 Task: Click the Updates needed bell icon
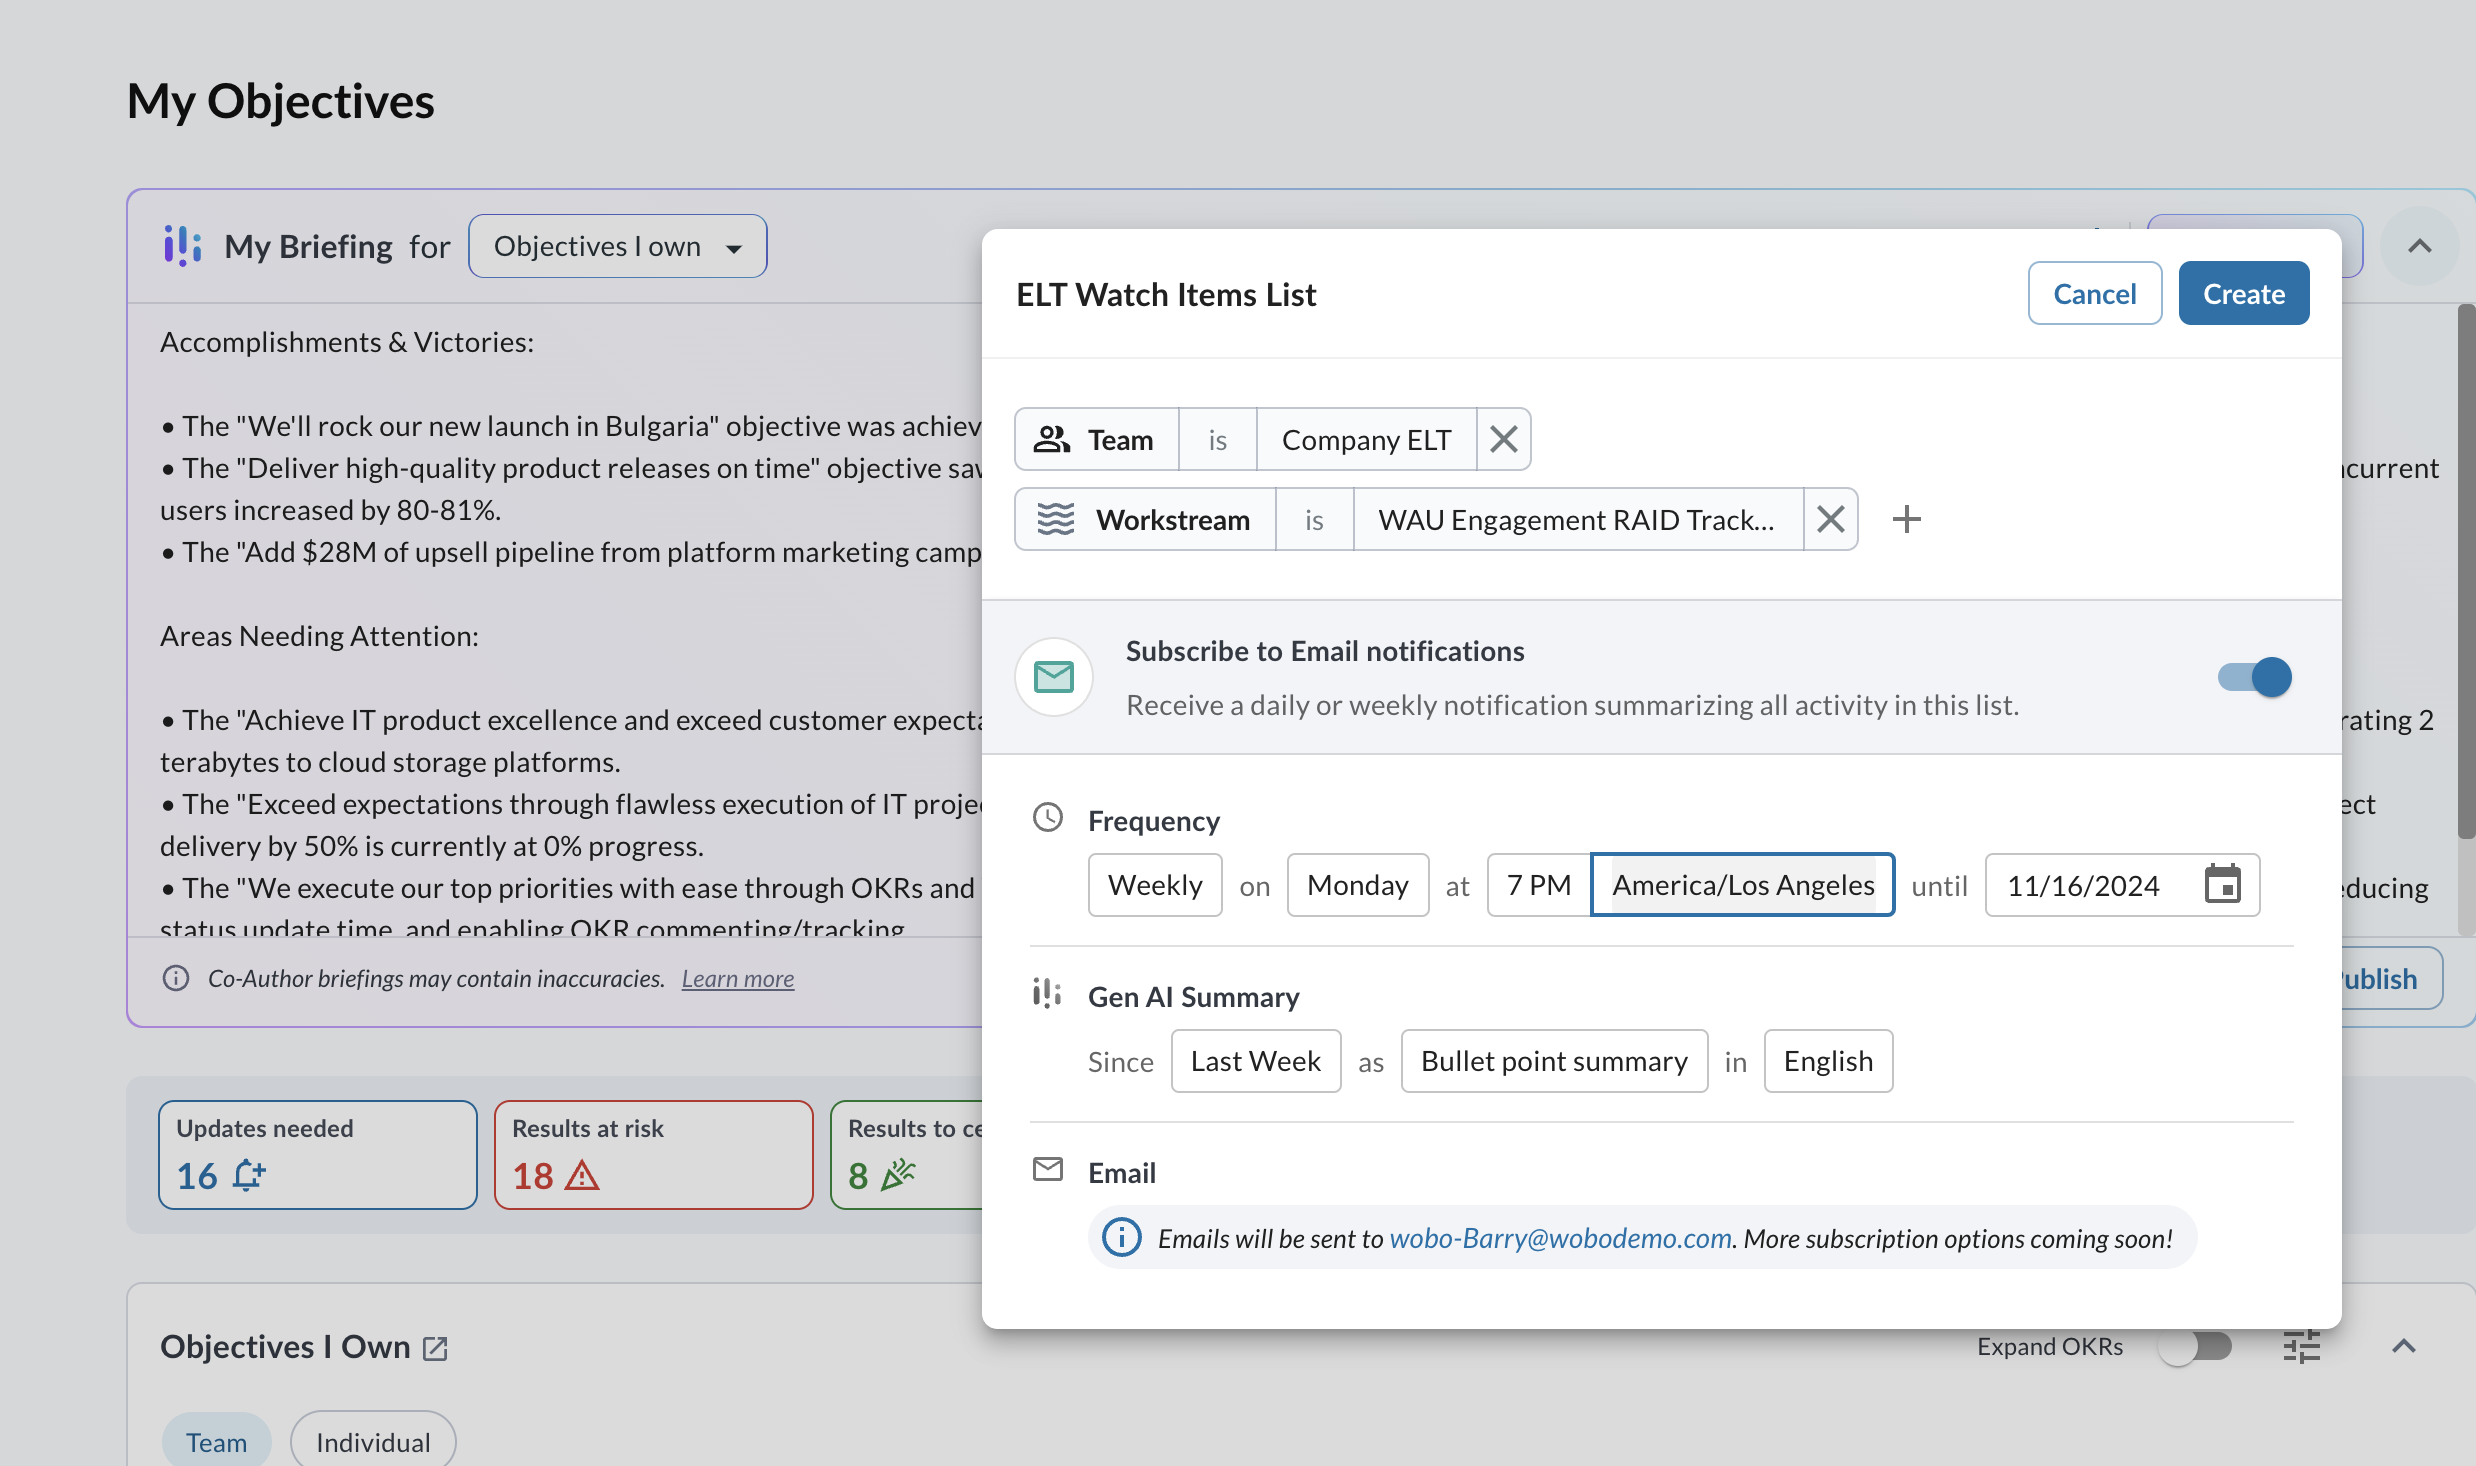tap(249, 1176)
